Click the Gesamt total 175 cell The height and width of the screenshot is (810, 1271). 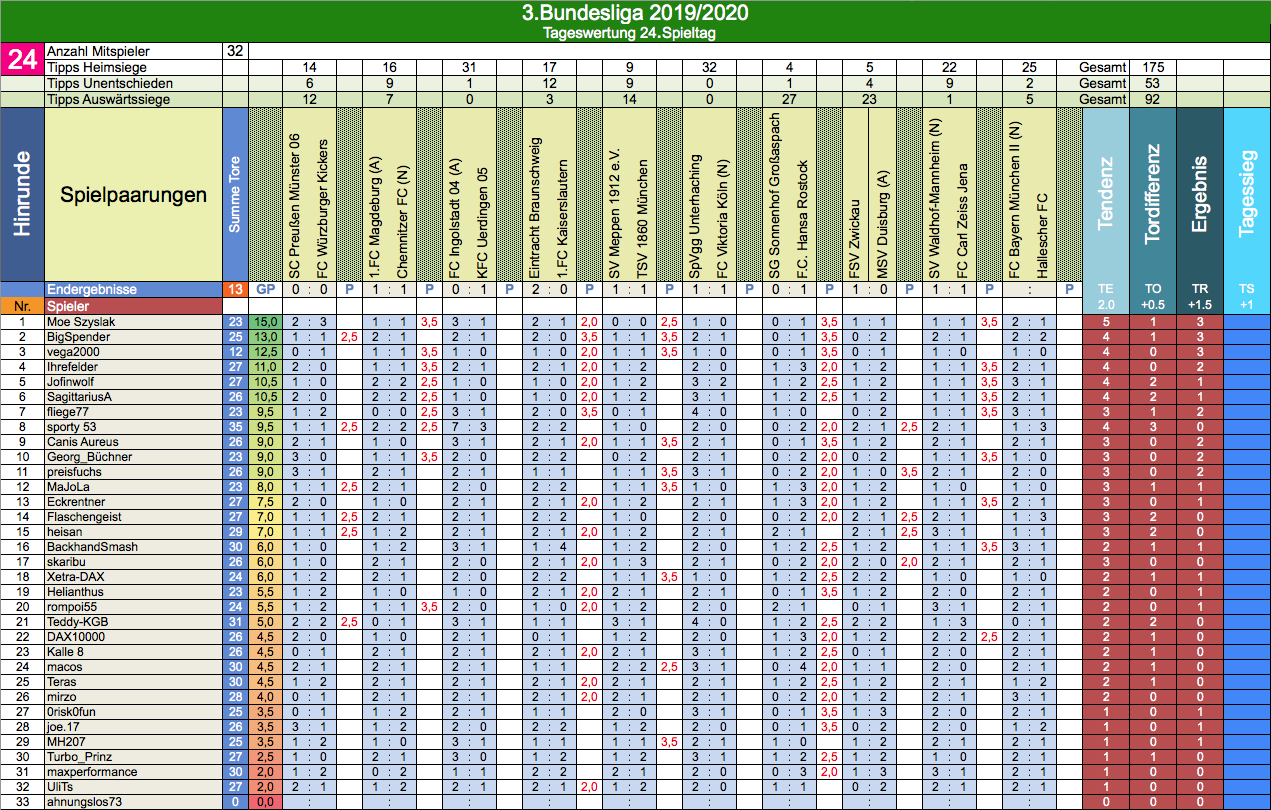(1152, 67)
